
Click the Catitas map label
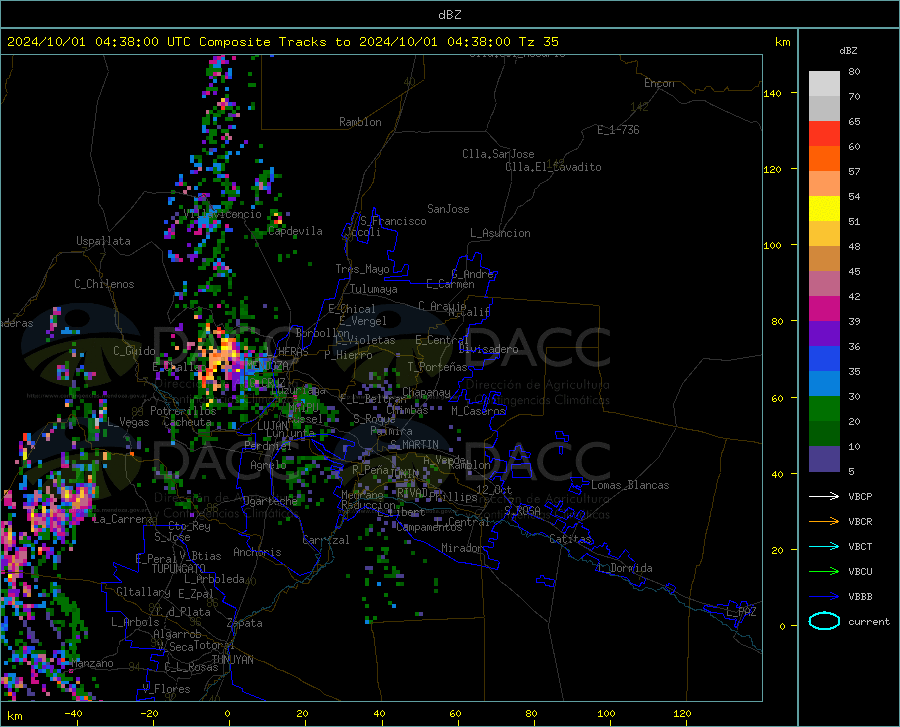(x=570, y=539)
